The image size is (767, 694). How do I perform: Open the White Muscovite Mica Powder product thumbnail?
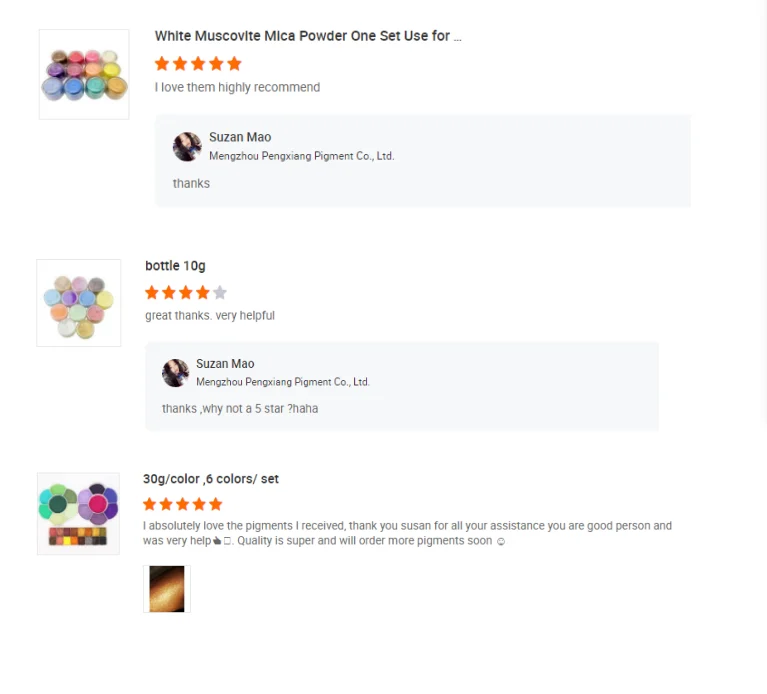tap(84, 74)
